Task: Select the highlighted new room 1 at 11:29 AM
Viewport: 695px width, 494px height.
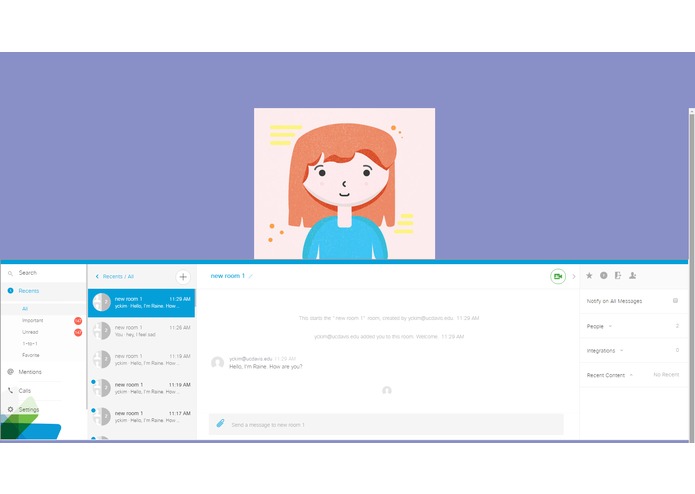Action: [x=141, y=303]
